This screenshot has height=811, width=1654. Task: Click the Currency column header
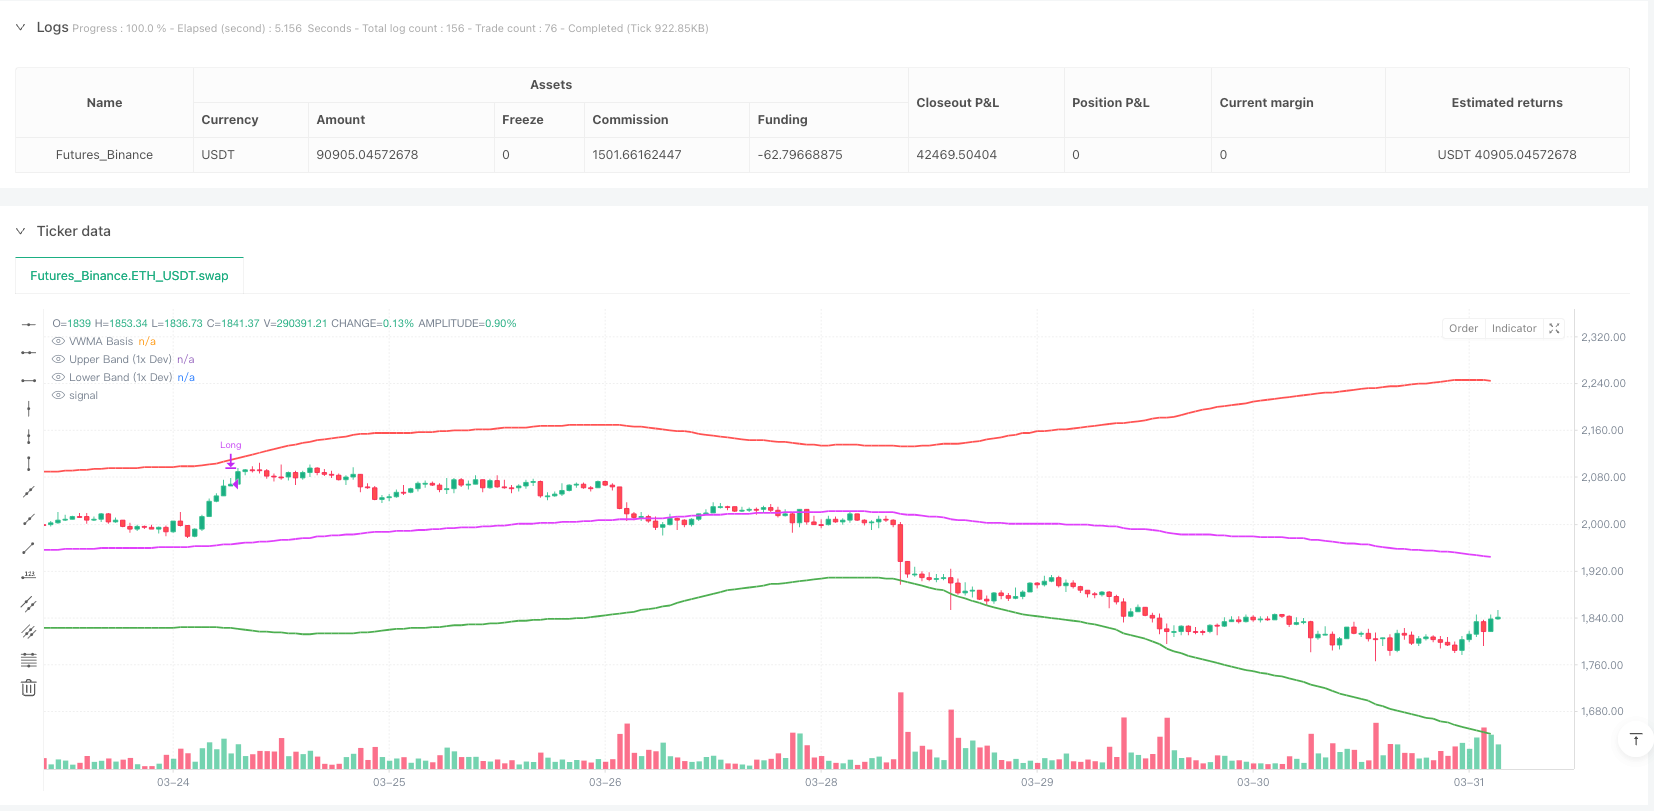pyautogui.click(x=251, y=120)
